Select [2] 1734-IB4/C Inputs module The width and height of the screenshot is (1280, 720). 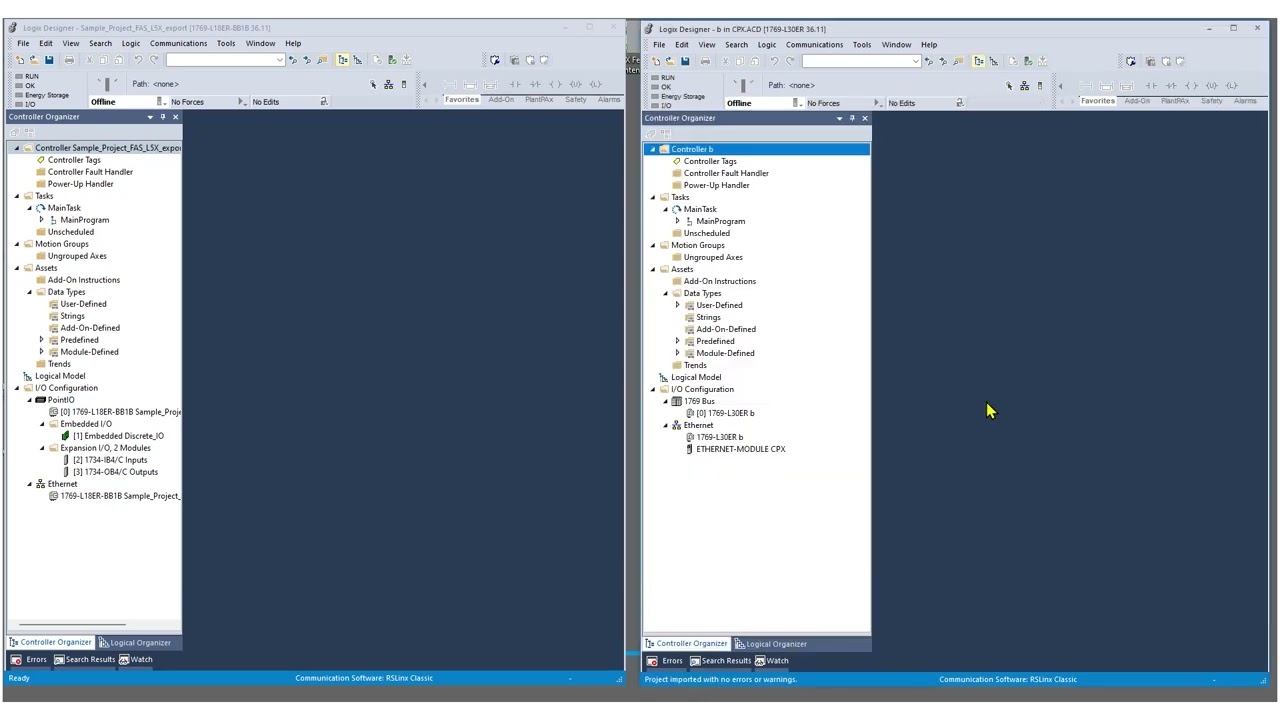(x=110, y=460)
